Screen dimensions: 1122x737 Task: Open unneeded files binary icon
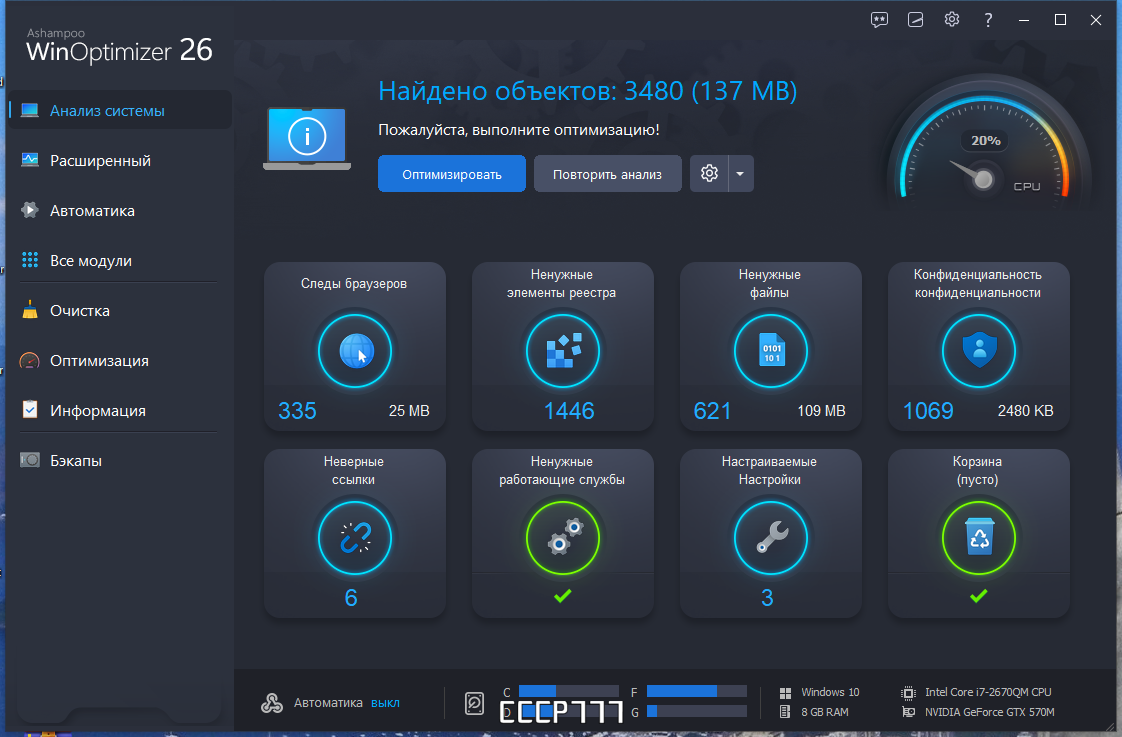pyautogui.click(x=771, y=351)
